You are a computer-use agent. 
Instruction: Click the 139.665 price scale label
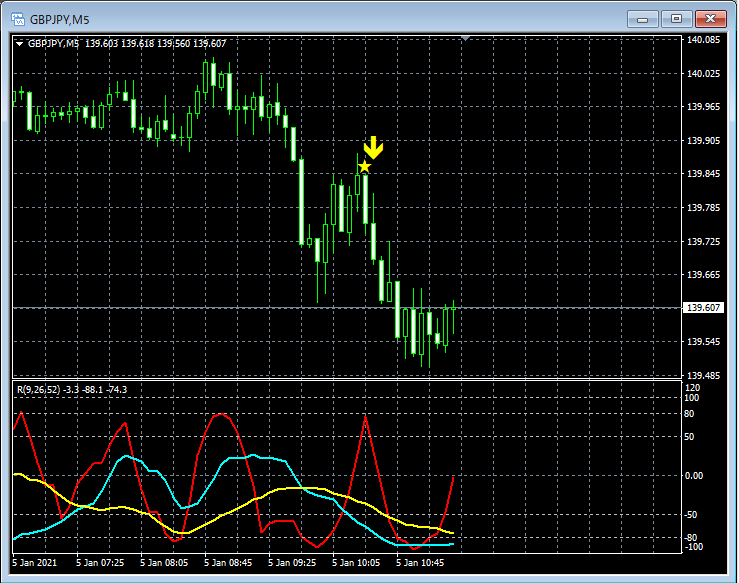click(x=703, y=275)
